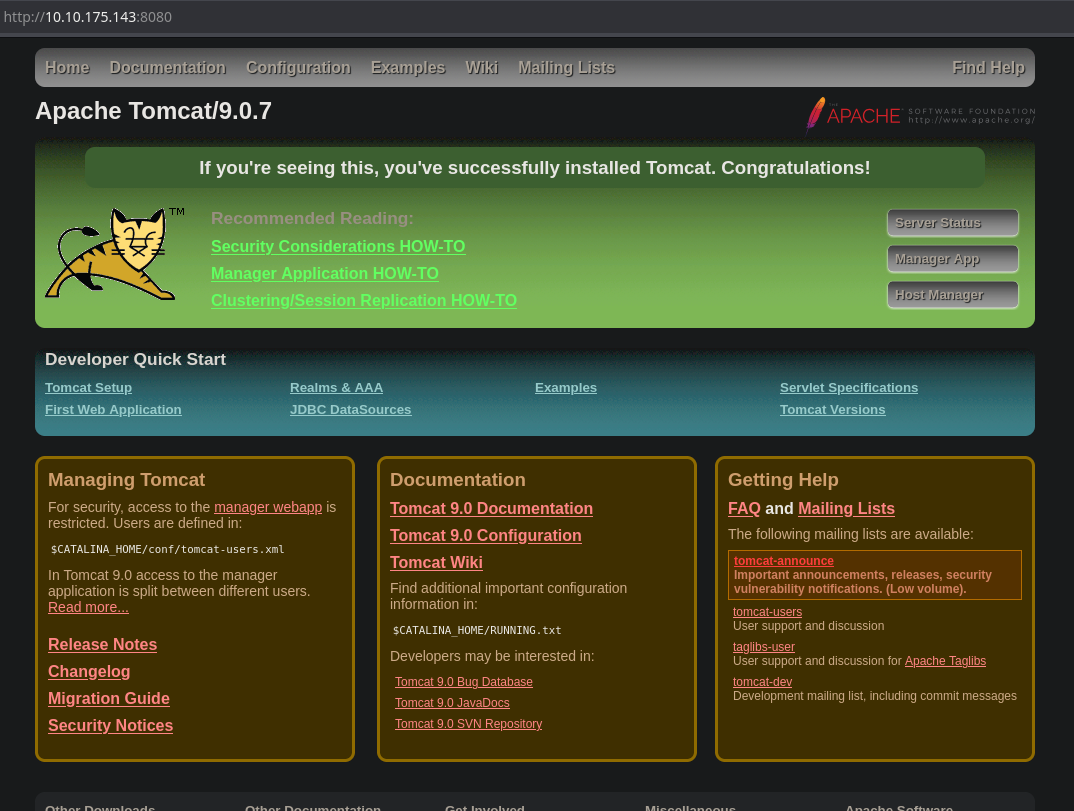Open the Examples navigation item
This screenshot has width=1074, height=811.
point(408,68)
